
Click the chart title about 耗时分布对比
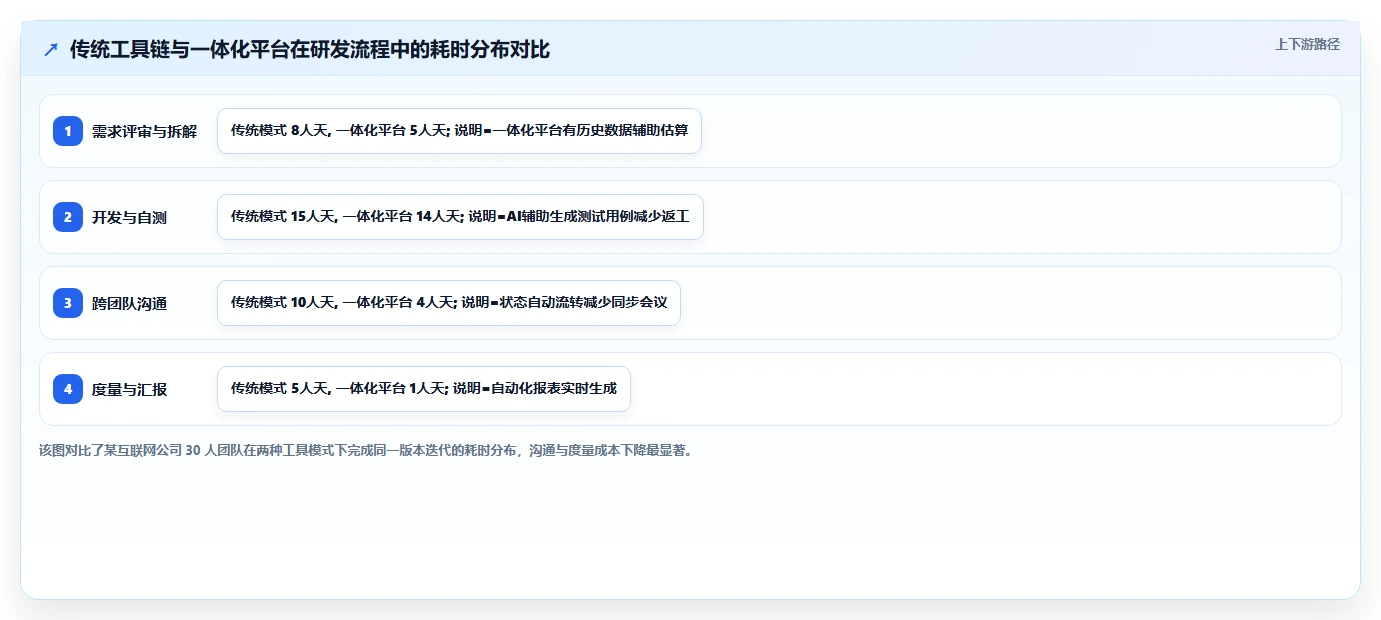click(x=310, y=50)
